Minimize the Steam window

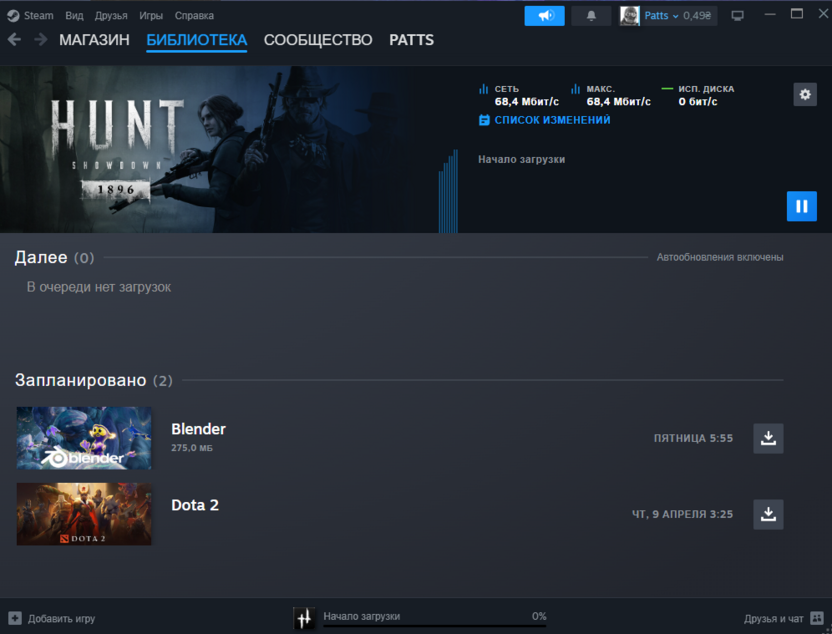770,14
